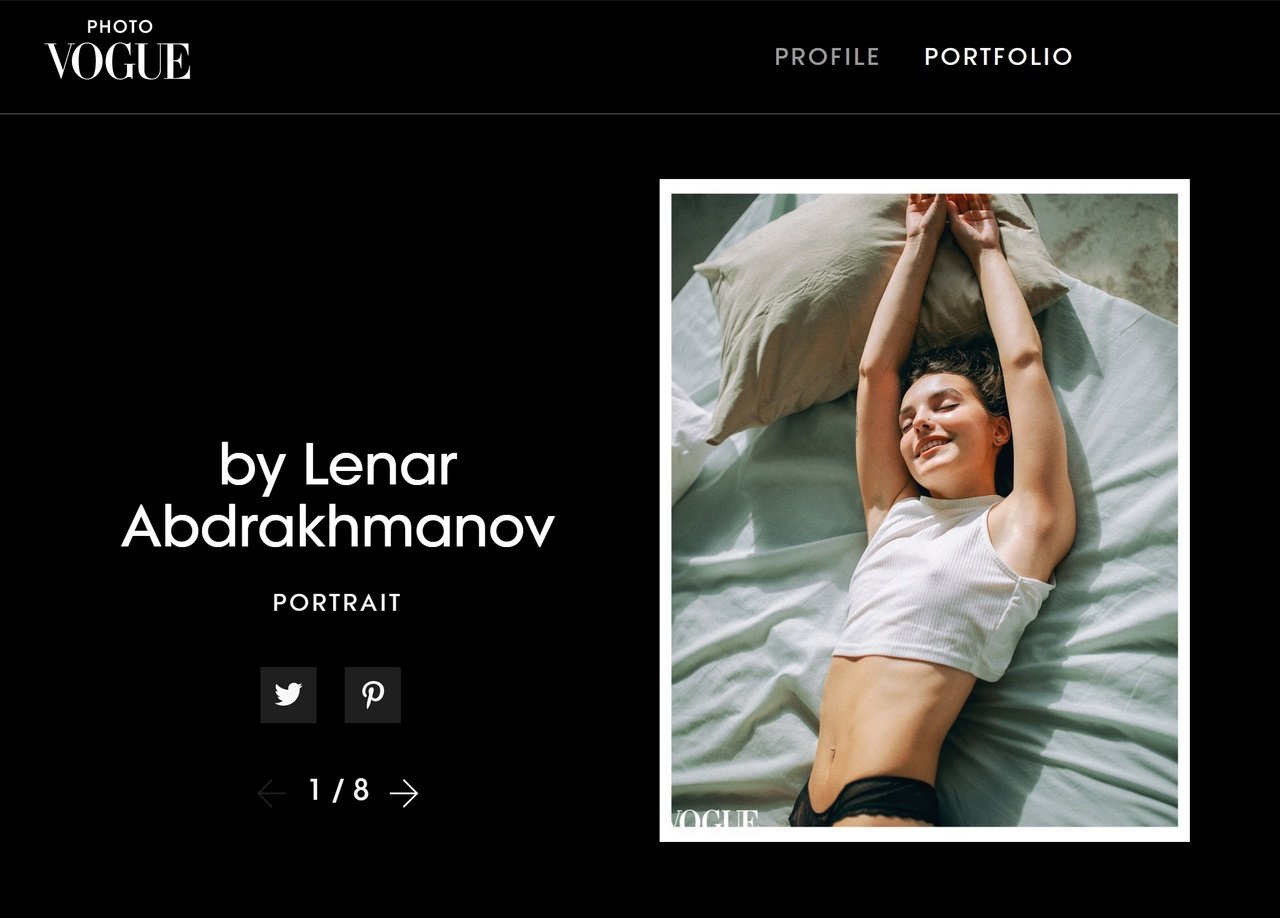The height and width of the screenshot is (918, 1280).
Task: Click the VOGUE wordmark in header logo
Action: (118, 61)
